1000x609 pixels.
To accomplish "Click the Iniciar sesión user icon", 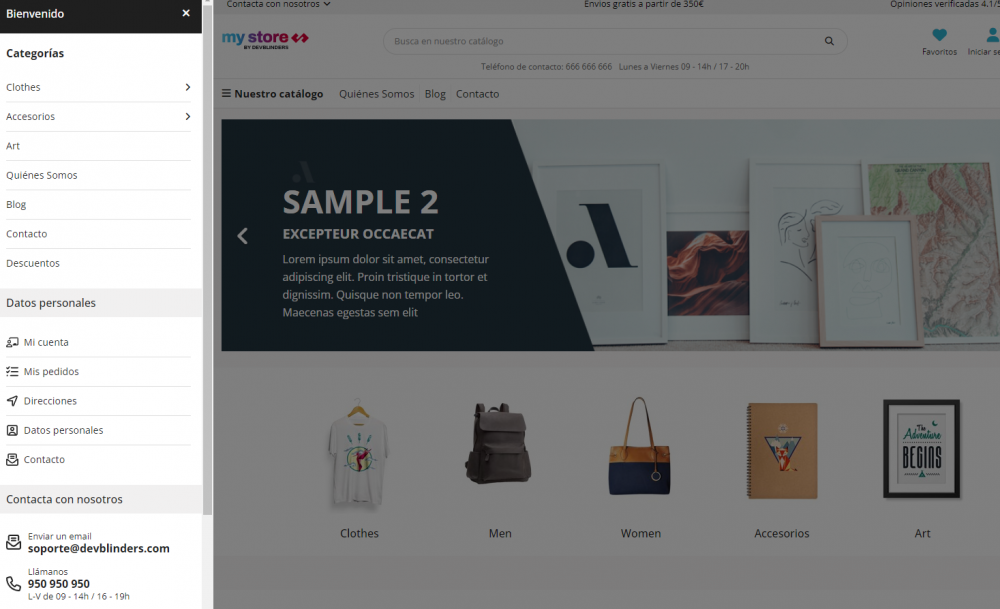I will coord(992,35).
